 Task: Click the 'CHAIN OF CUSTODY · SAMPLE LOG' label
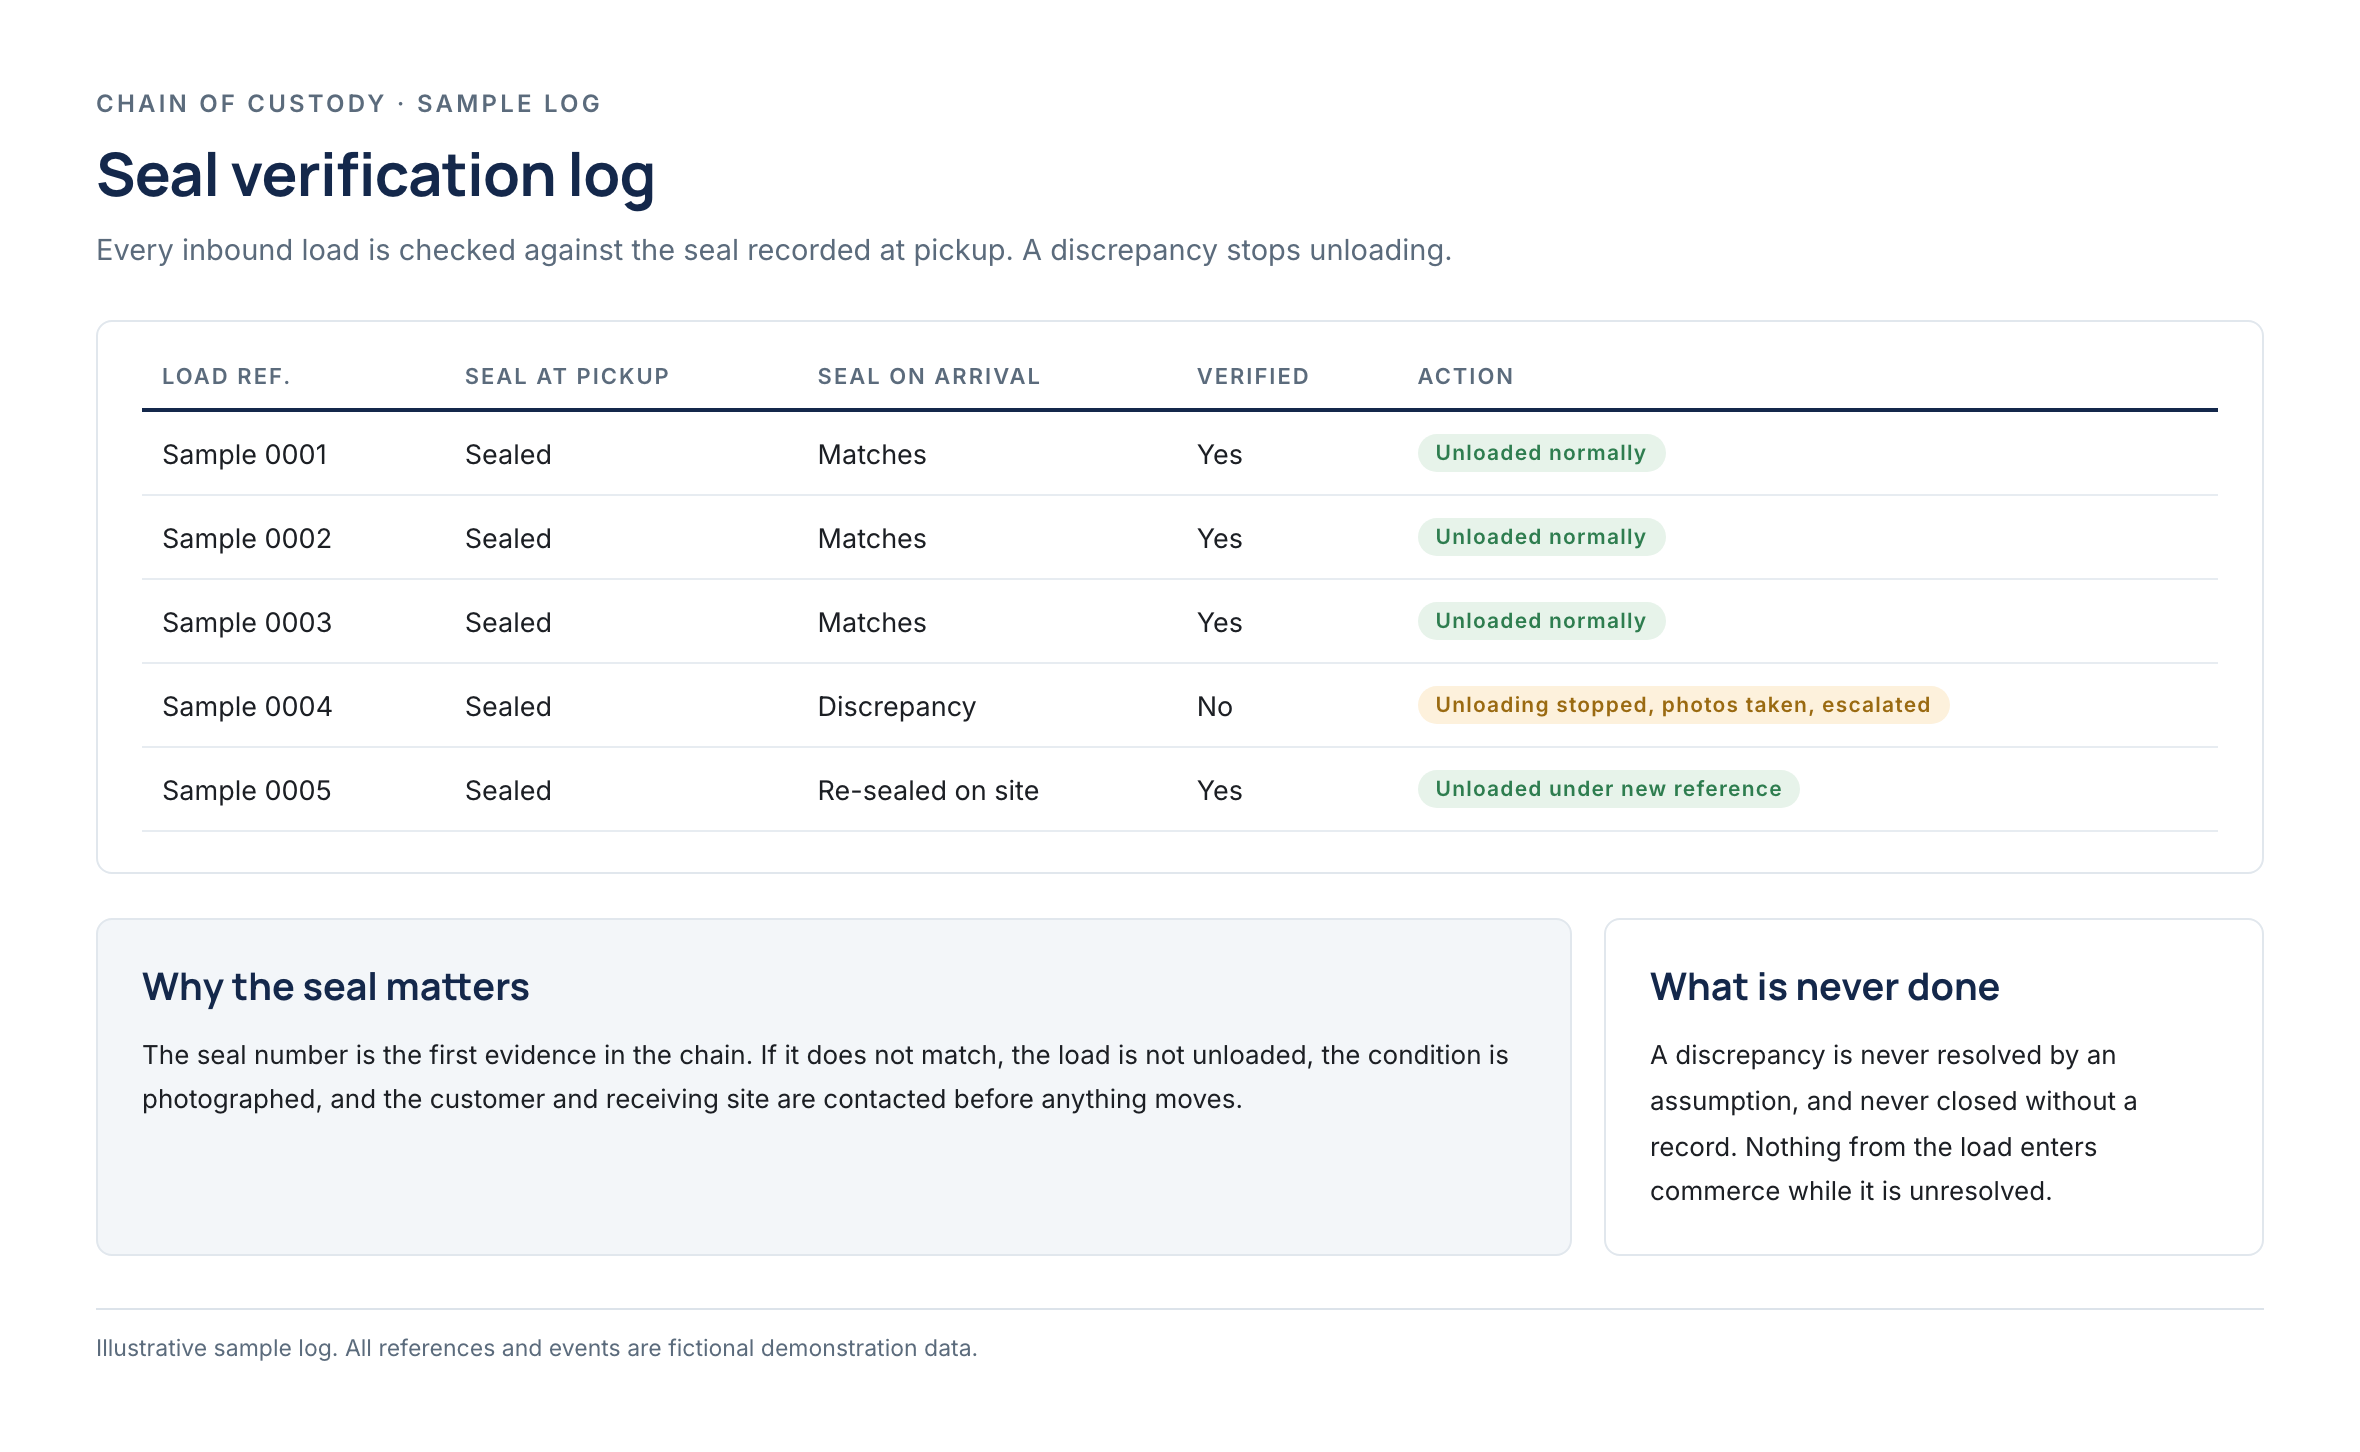[348, 104]
